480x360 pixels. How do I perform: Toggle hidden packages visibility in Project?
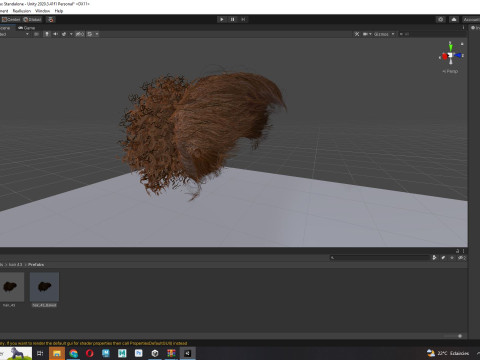click(x=462, y=257)
